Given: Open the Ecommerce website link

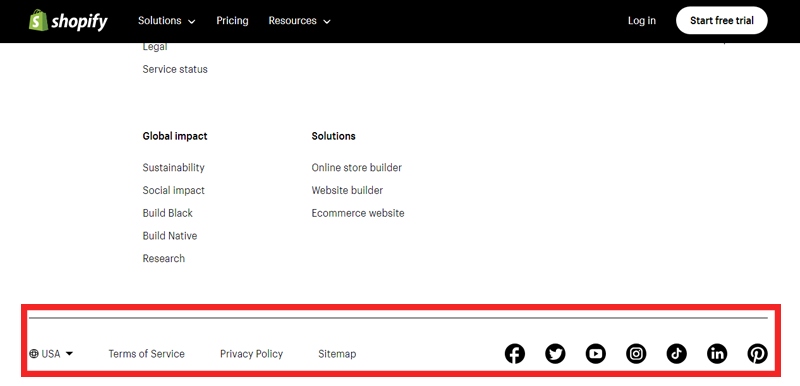Looking at the screenshot, I should pyautogui.click(x=358, y=213).
